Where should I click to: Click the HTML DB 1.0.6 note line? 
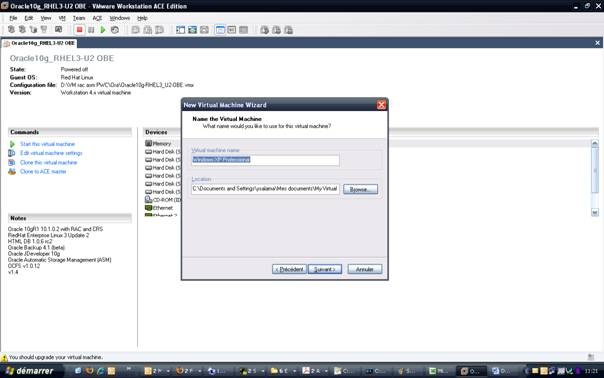(x=30, y=241)
